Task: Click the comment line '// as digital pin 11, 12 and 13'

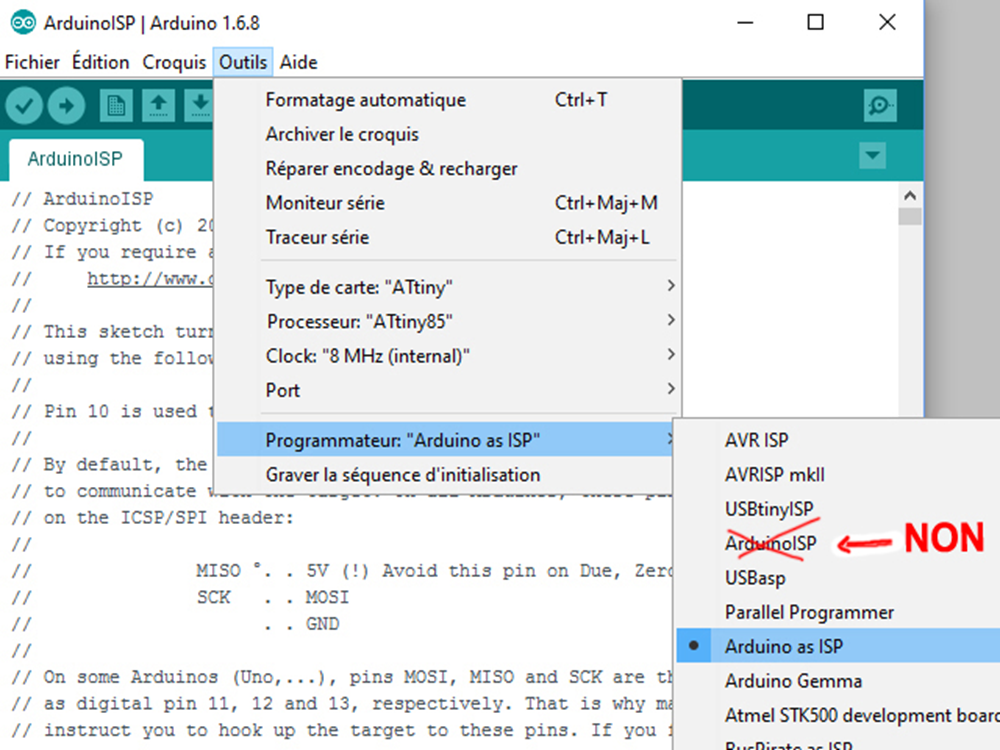Action: 341,703
